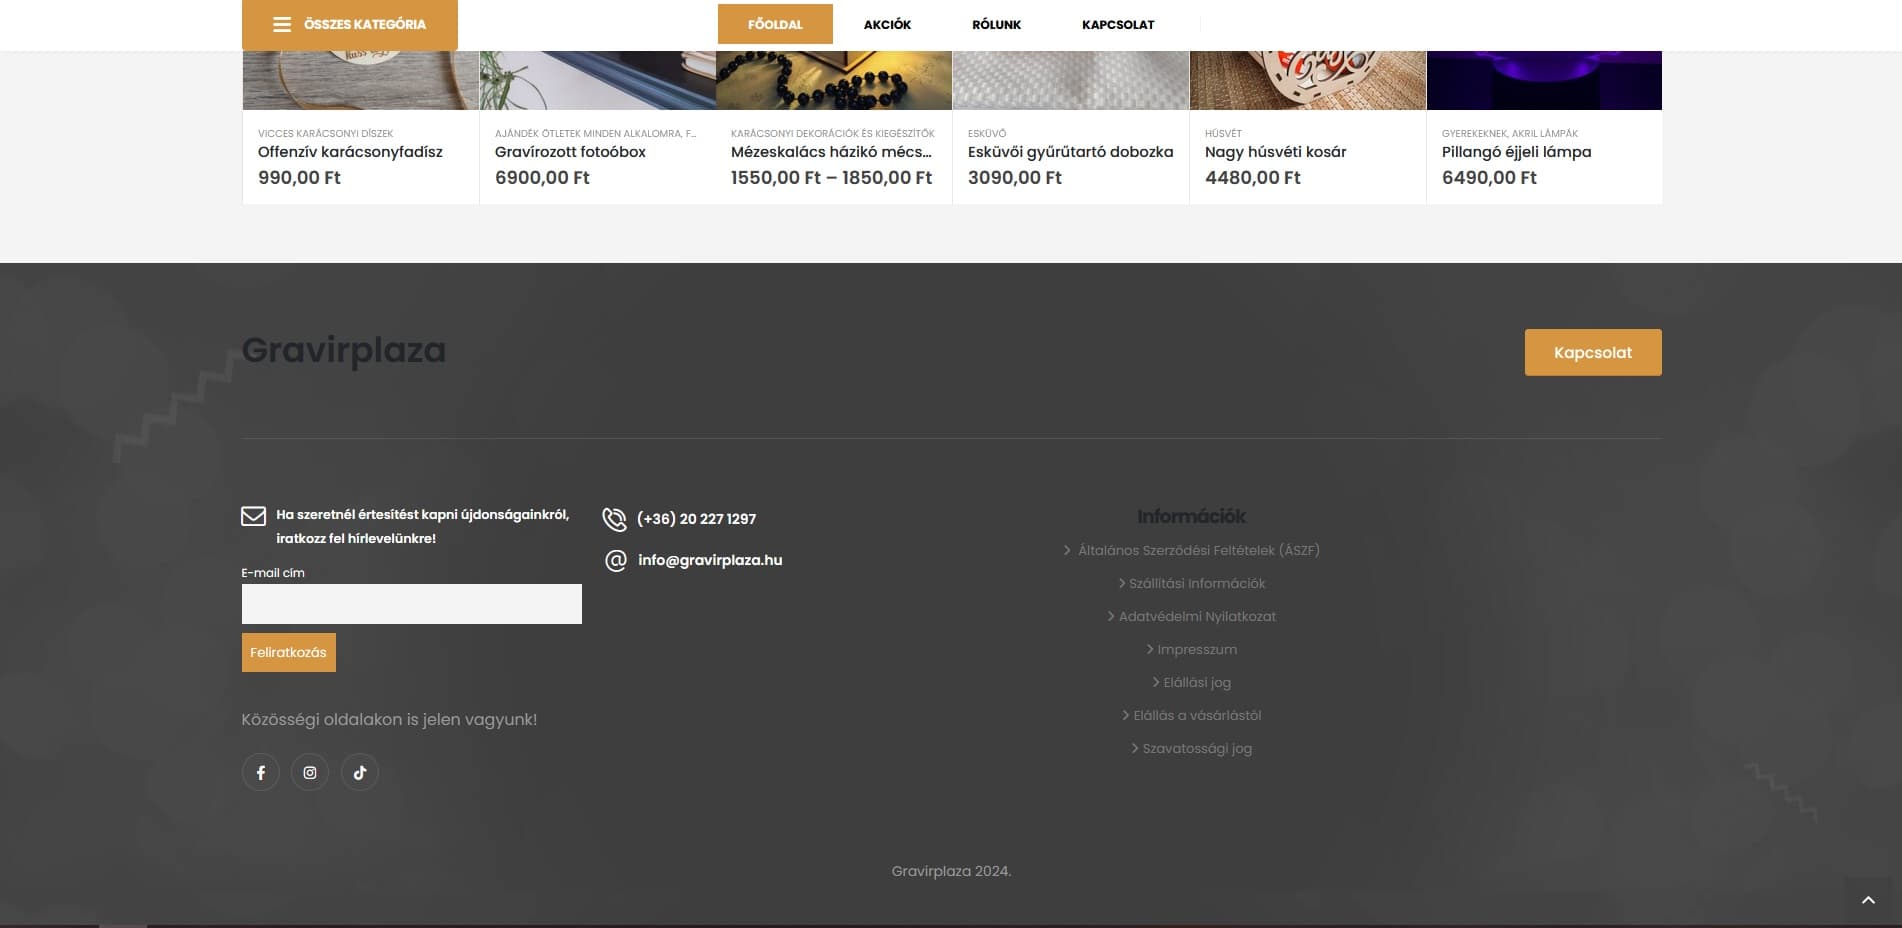Click the phone icon beside the number

click(614, 519)
